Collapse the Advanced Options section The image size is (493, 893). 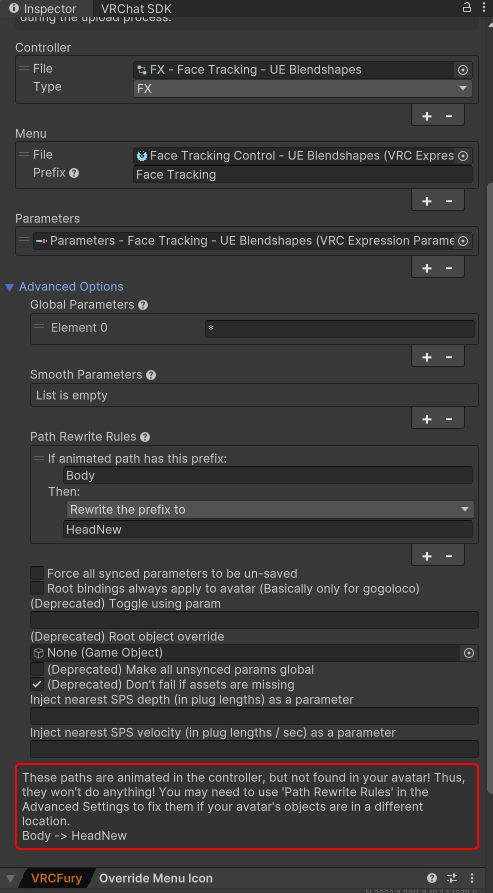point(9,287)
